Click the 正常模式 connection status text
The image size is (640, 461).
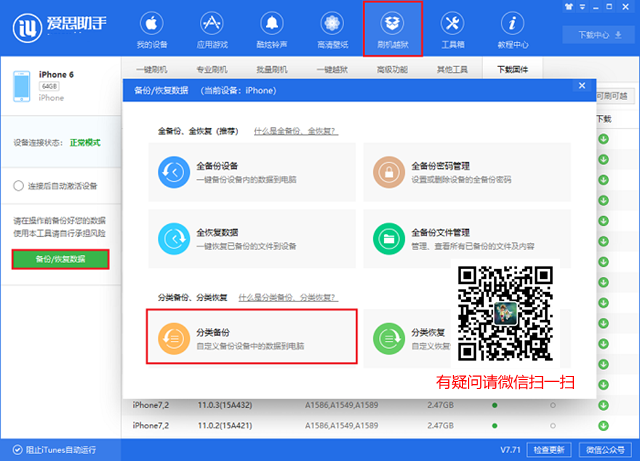(x=85, y=143)
